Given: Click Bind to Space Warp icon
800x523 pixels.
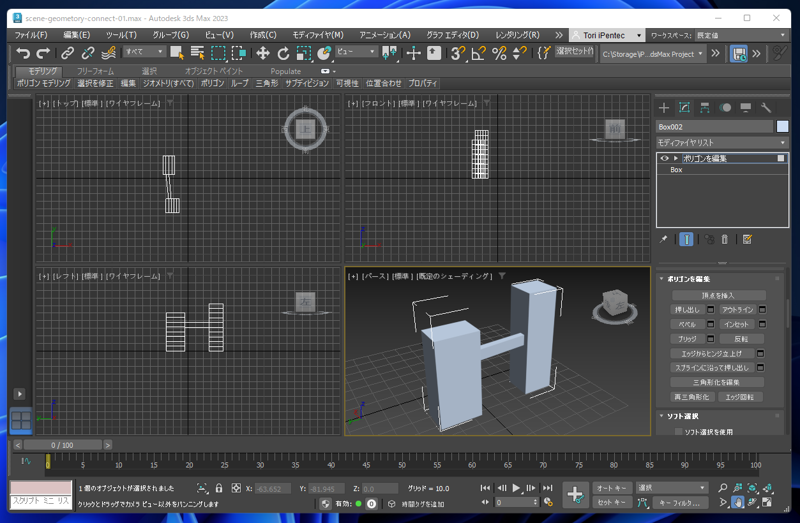Looking at the screenshot, I should tap(108, 53).
